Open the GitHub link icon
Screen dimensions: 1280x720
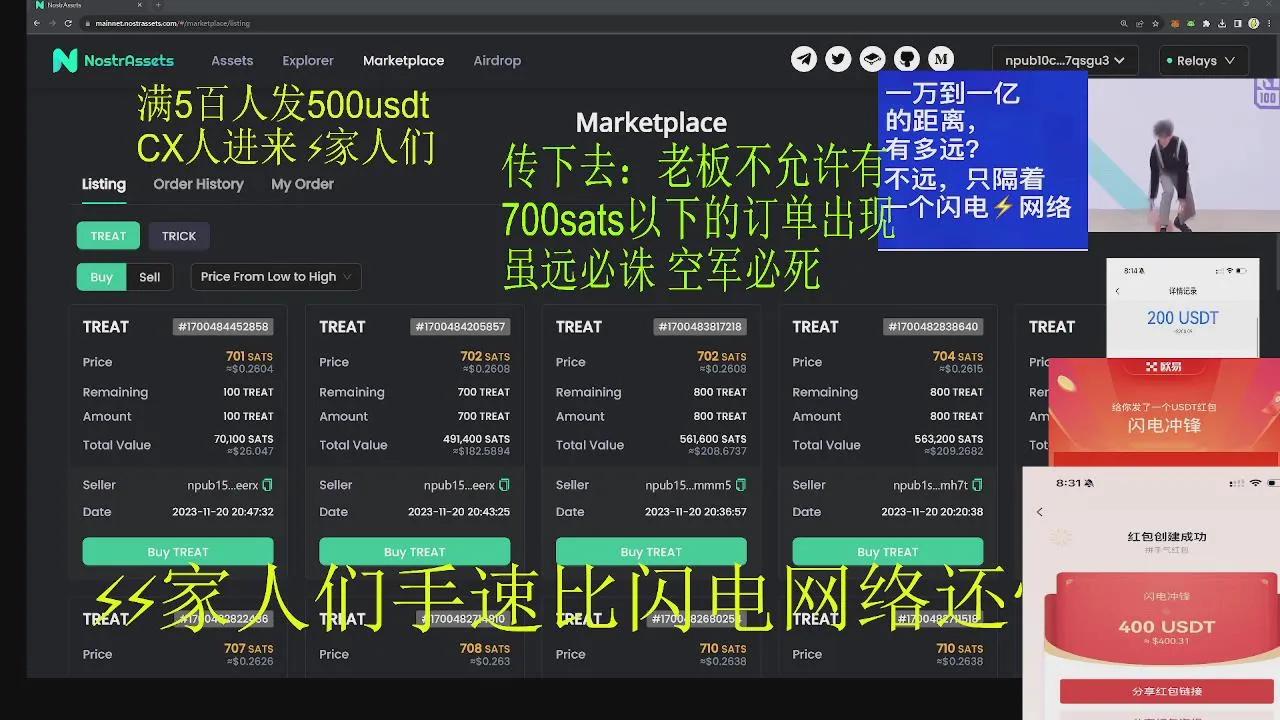[906, 60]
